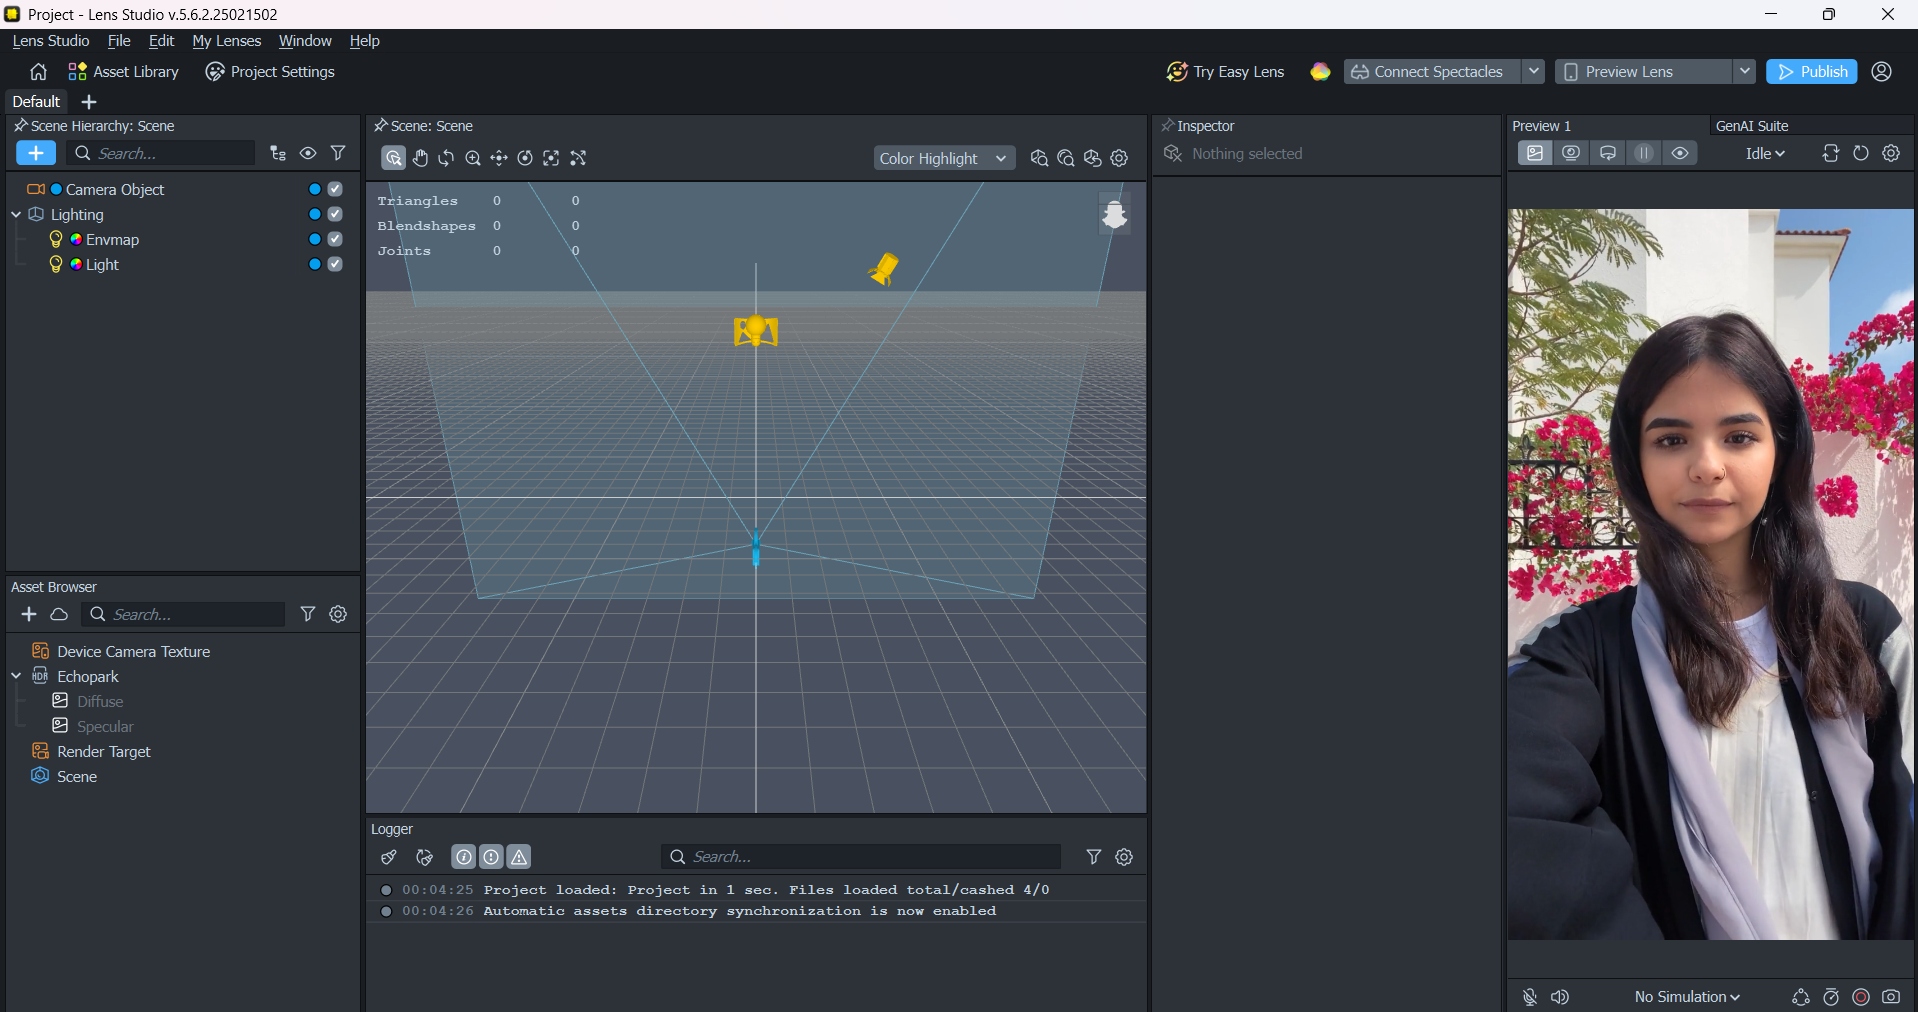The image size is (1918, 1012).
Task: Select the Envmap object
Action: [112, 239]
